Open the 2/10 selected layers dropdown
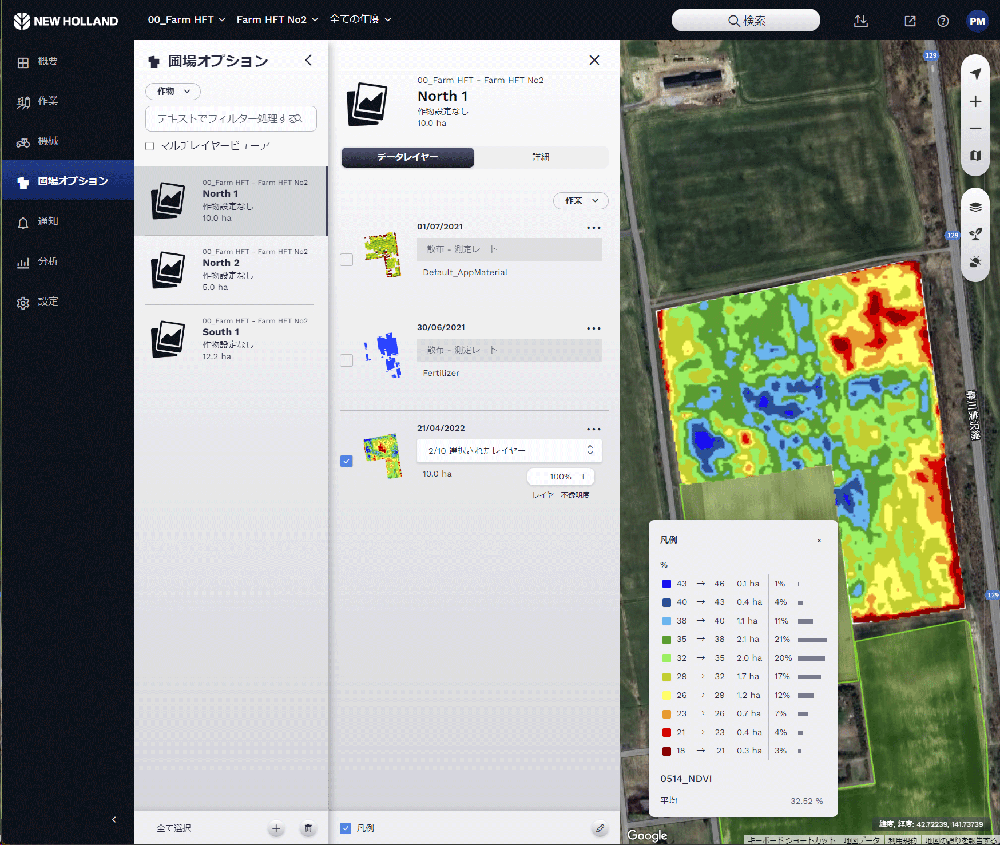The image size is (1000, 845). tap(509, 450)
